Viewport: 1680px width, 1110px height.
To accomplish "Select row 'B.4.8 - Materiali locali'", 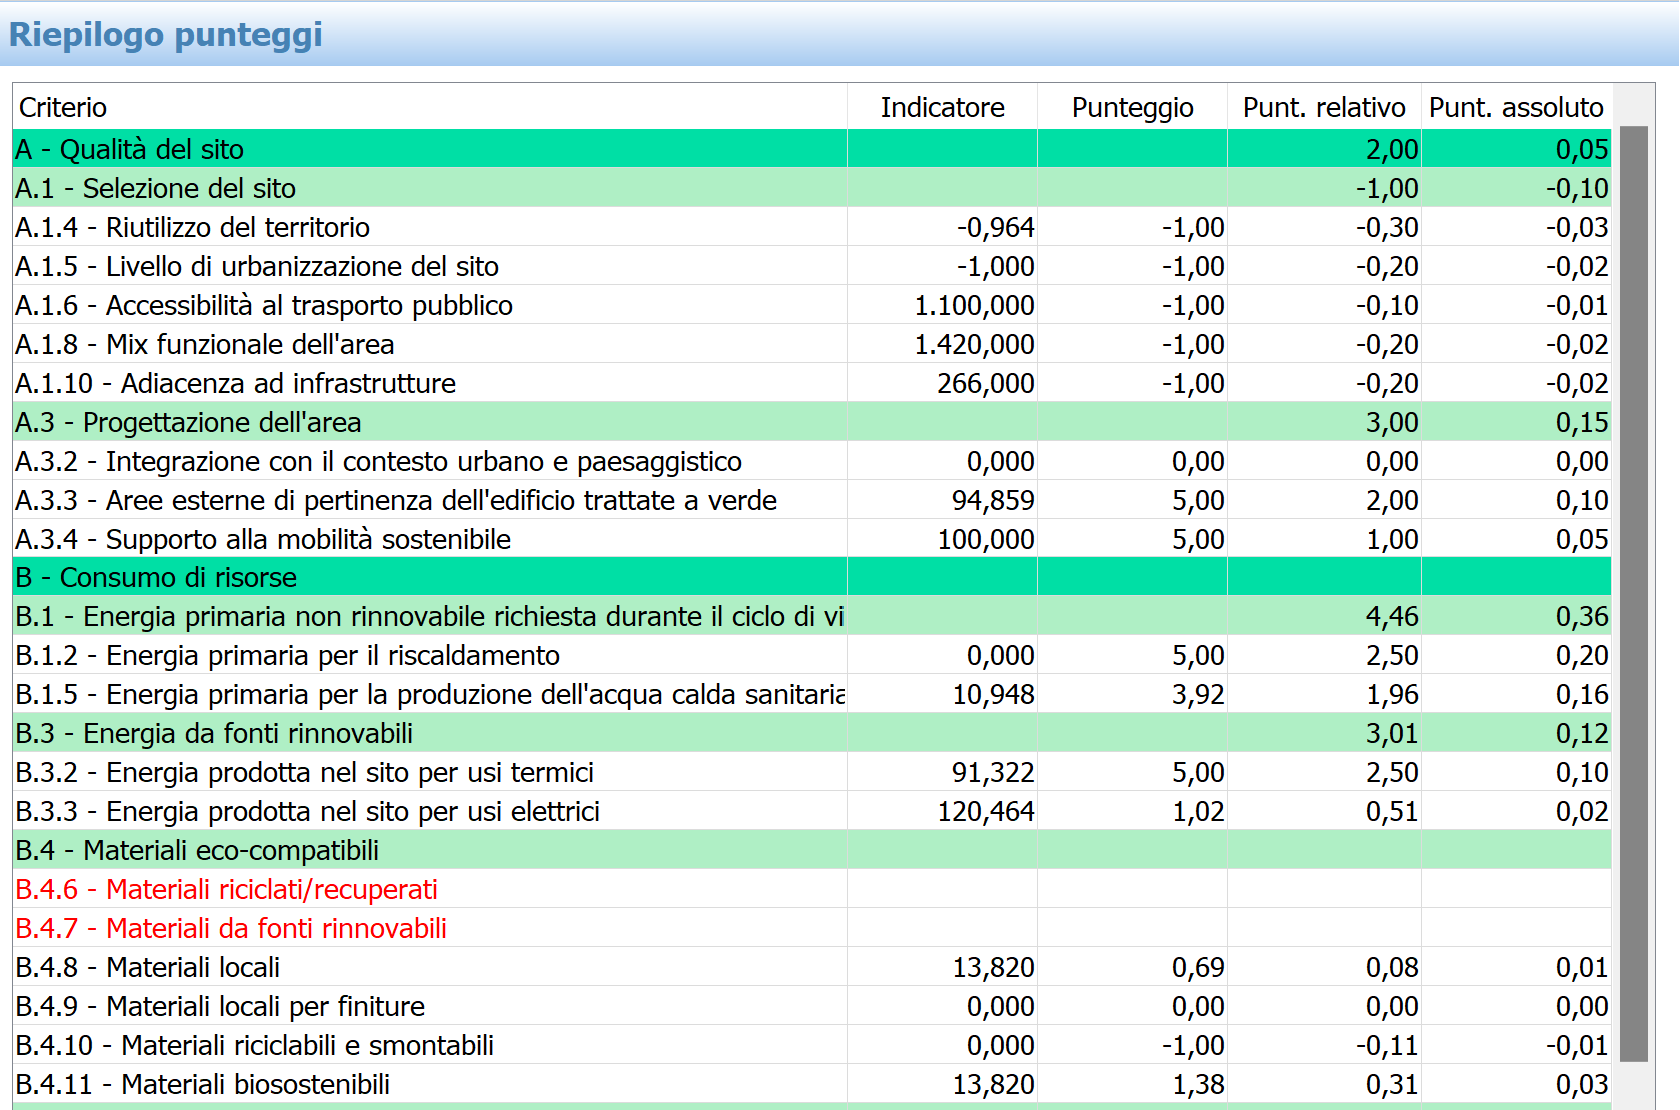I will (812, 967).
